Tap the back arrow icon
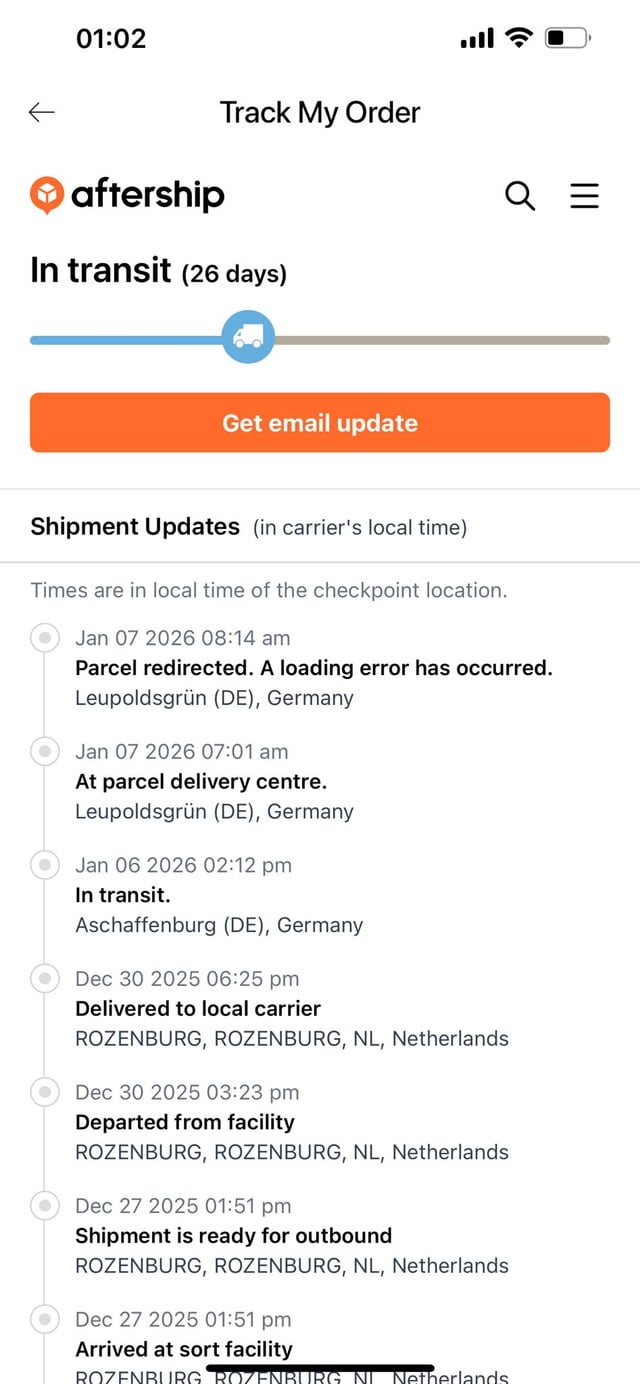 pyautogui.click(x=42, y=113)
